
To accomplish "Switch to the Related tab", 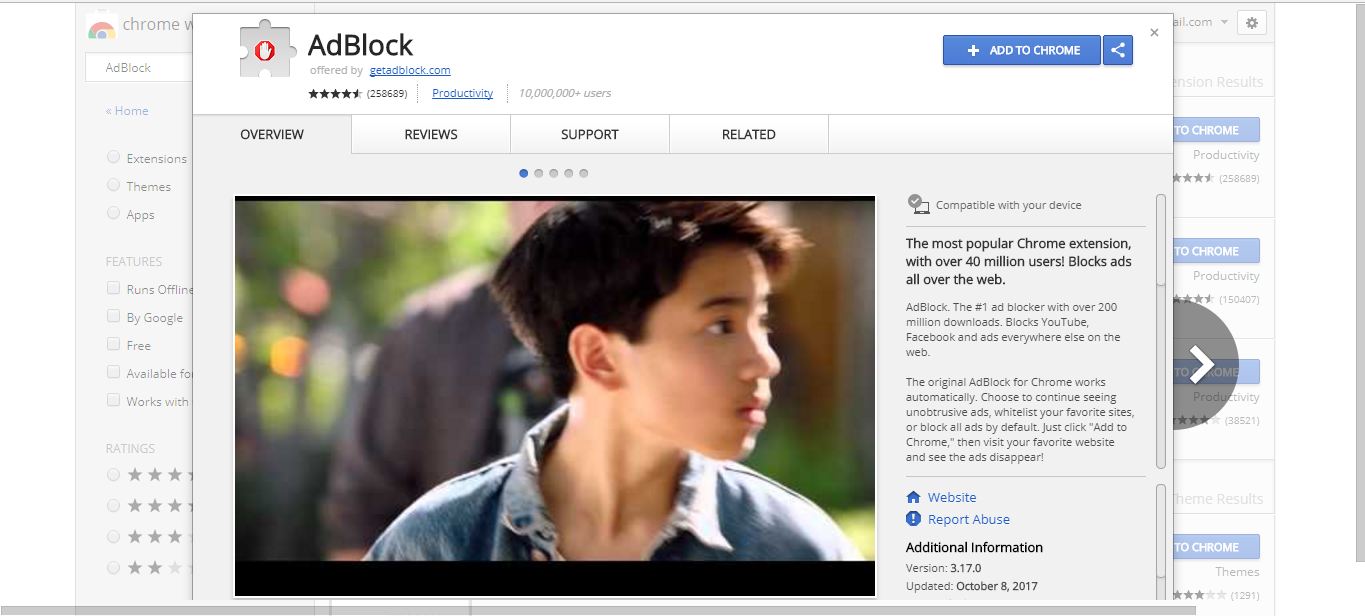I will [749, 134].
